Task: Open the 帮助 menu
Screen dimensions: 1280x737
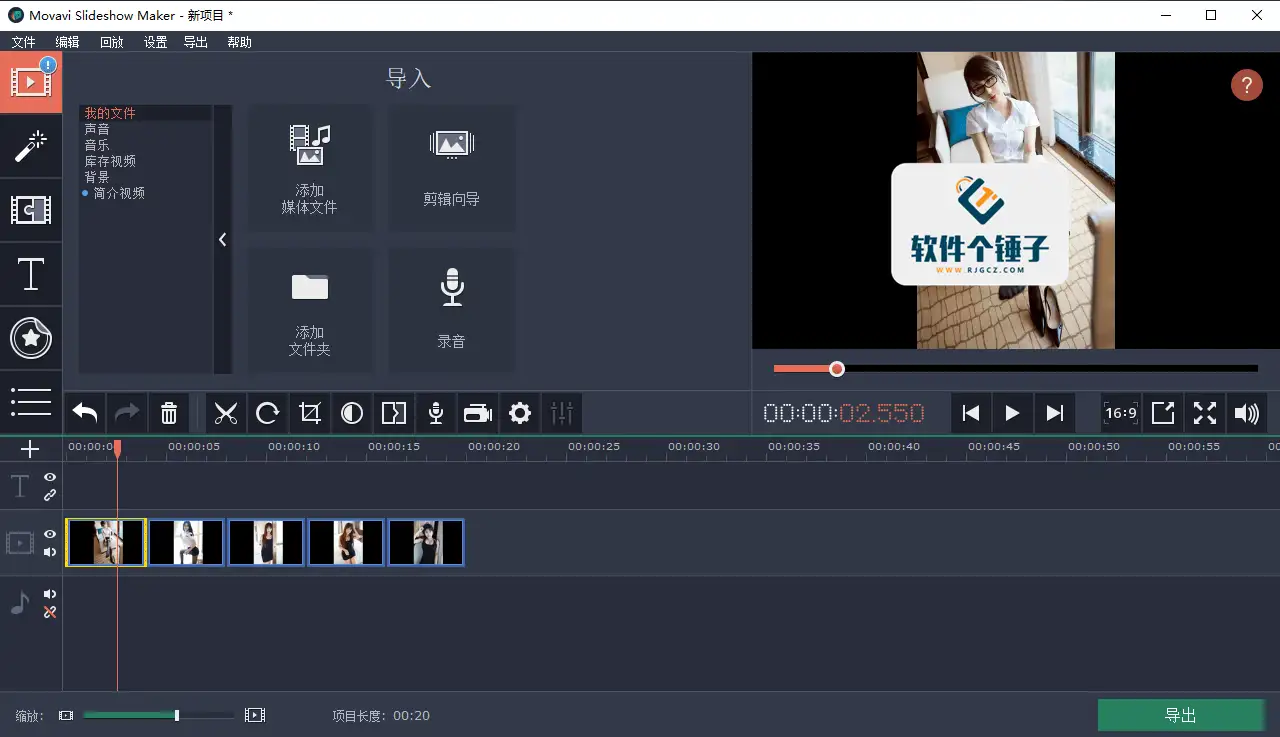Action: click(x=240, y=42)
